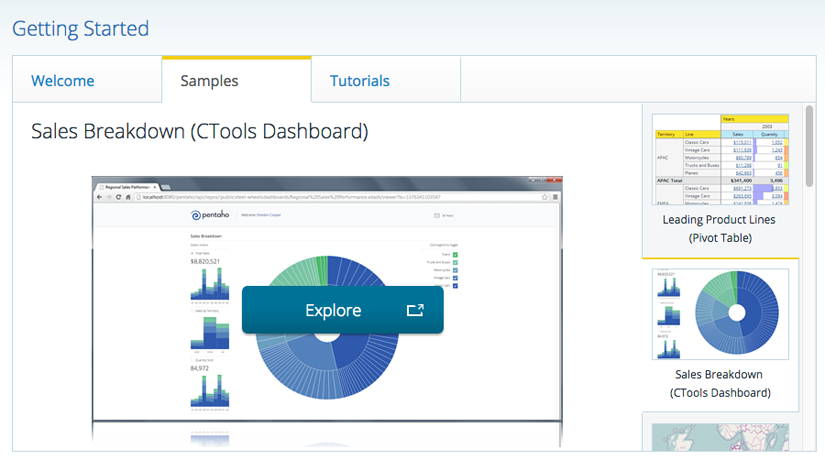Click the browser back arrow in the preview
Screen dimensions: 825x460
(x=99, y=197)
